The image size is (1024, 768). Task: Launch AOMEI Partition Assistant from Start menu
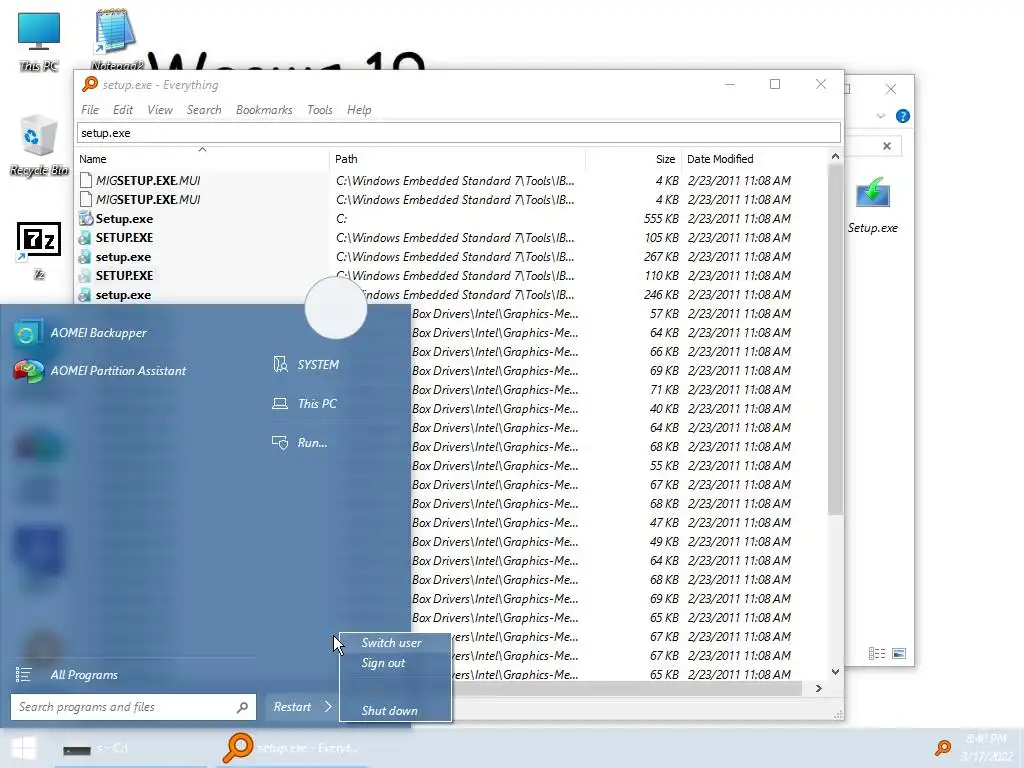[x=100, y=371]
